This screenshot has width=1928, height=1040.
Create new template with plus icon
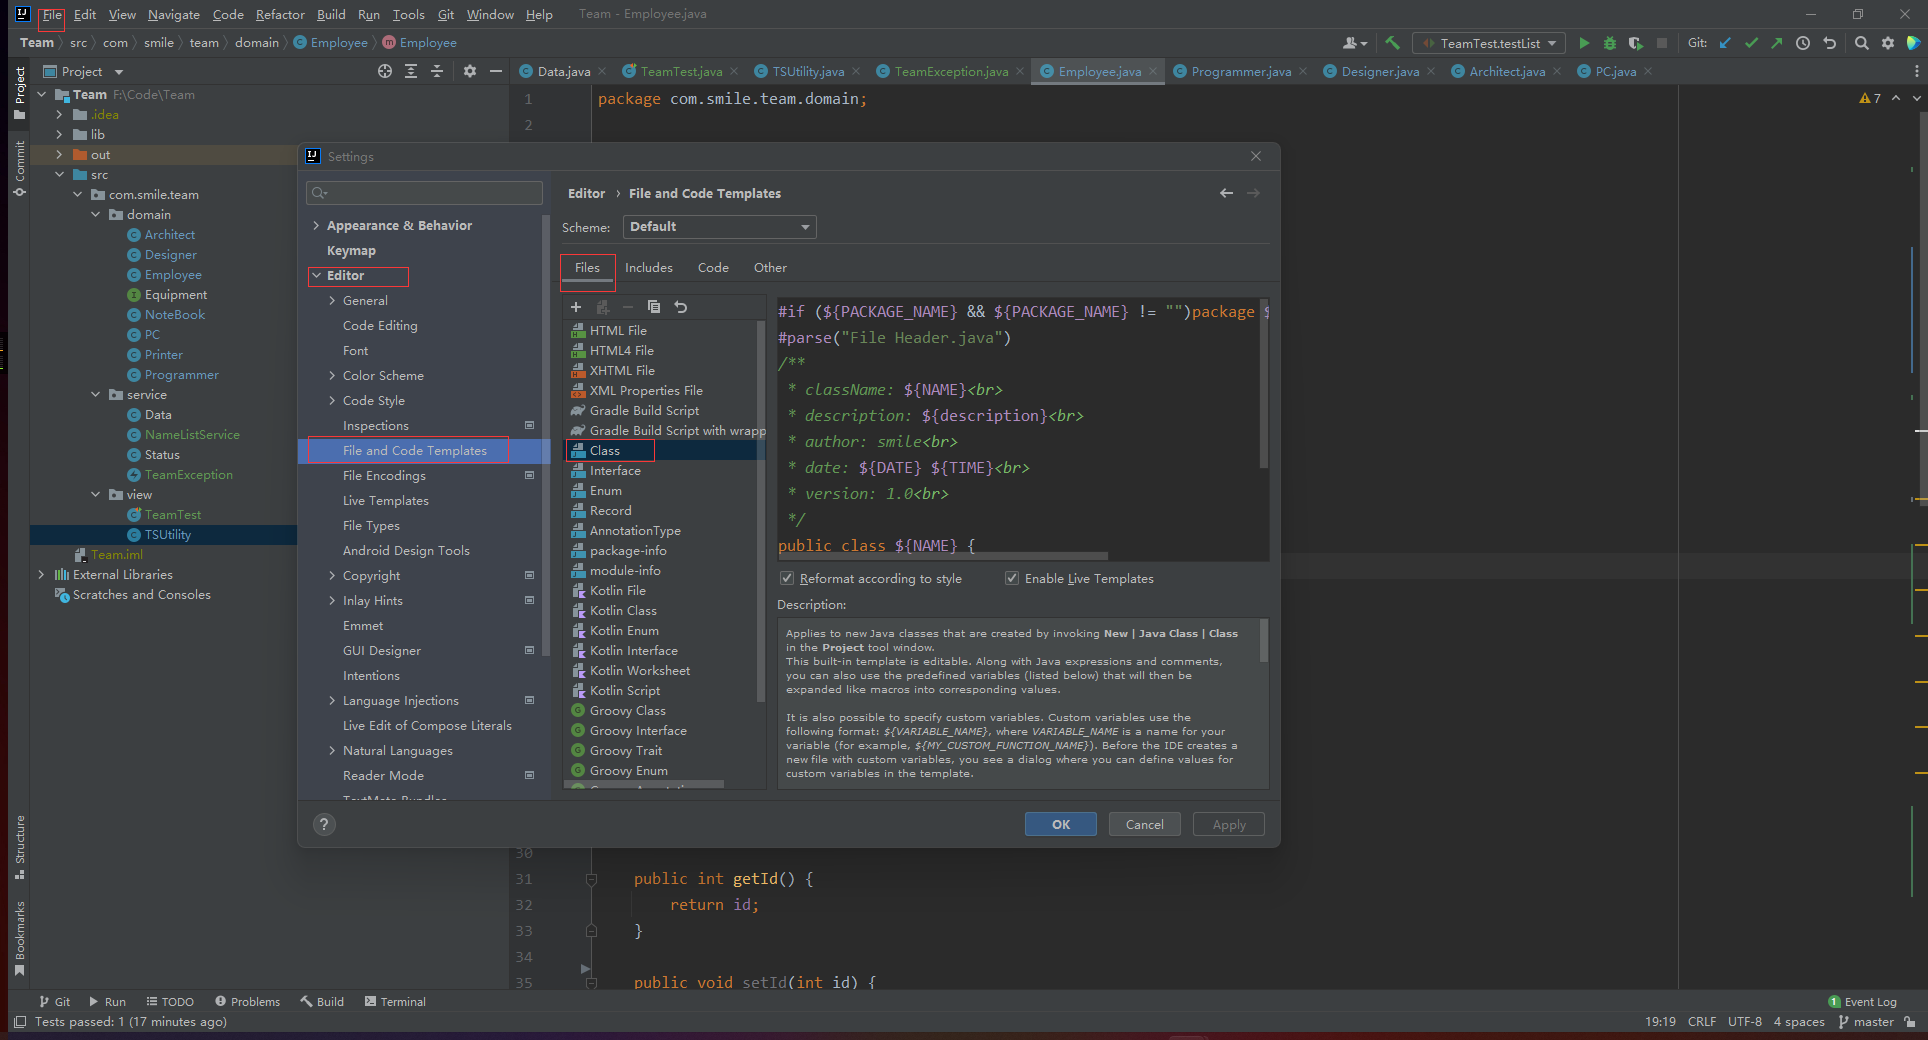click(x=576, y=307)
